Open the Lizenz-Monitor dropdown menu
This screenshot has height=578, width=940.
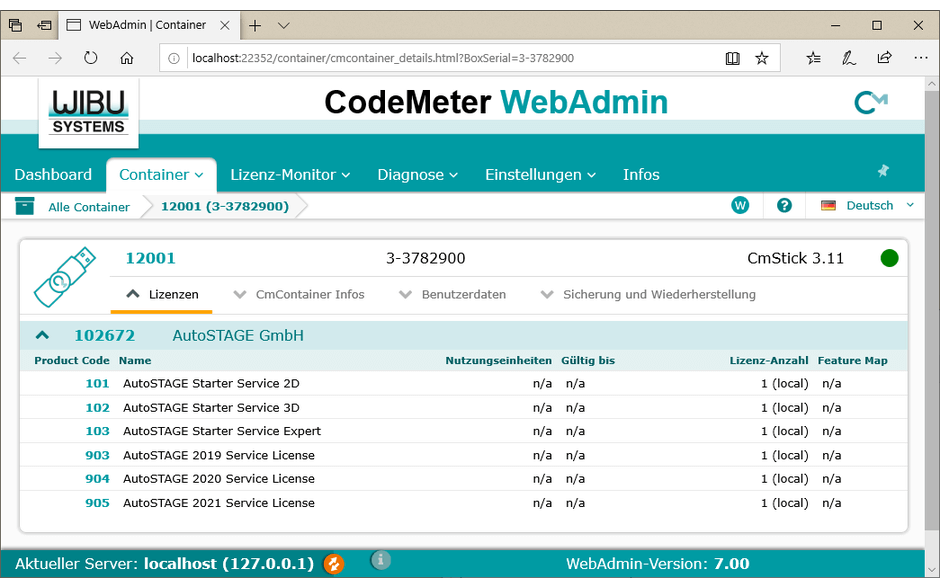pos(290,174)
